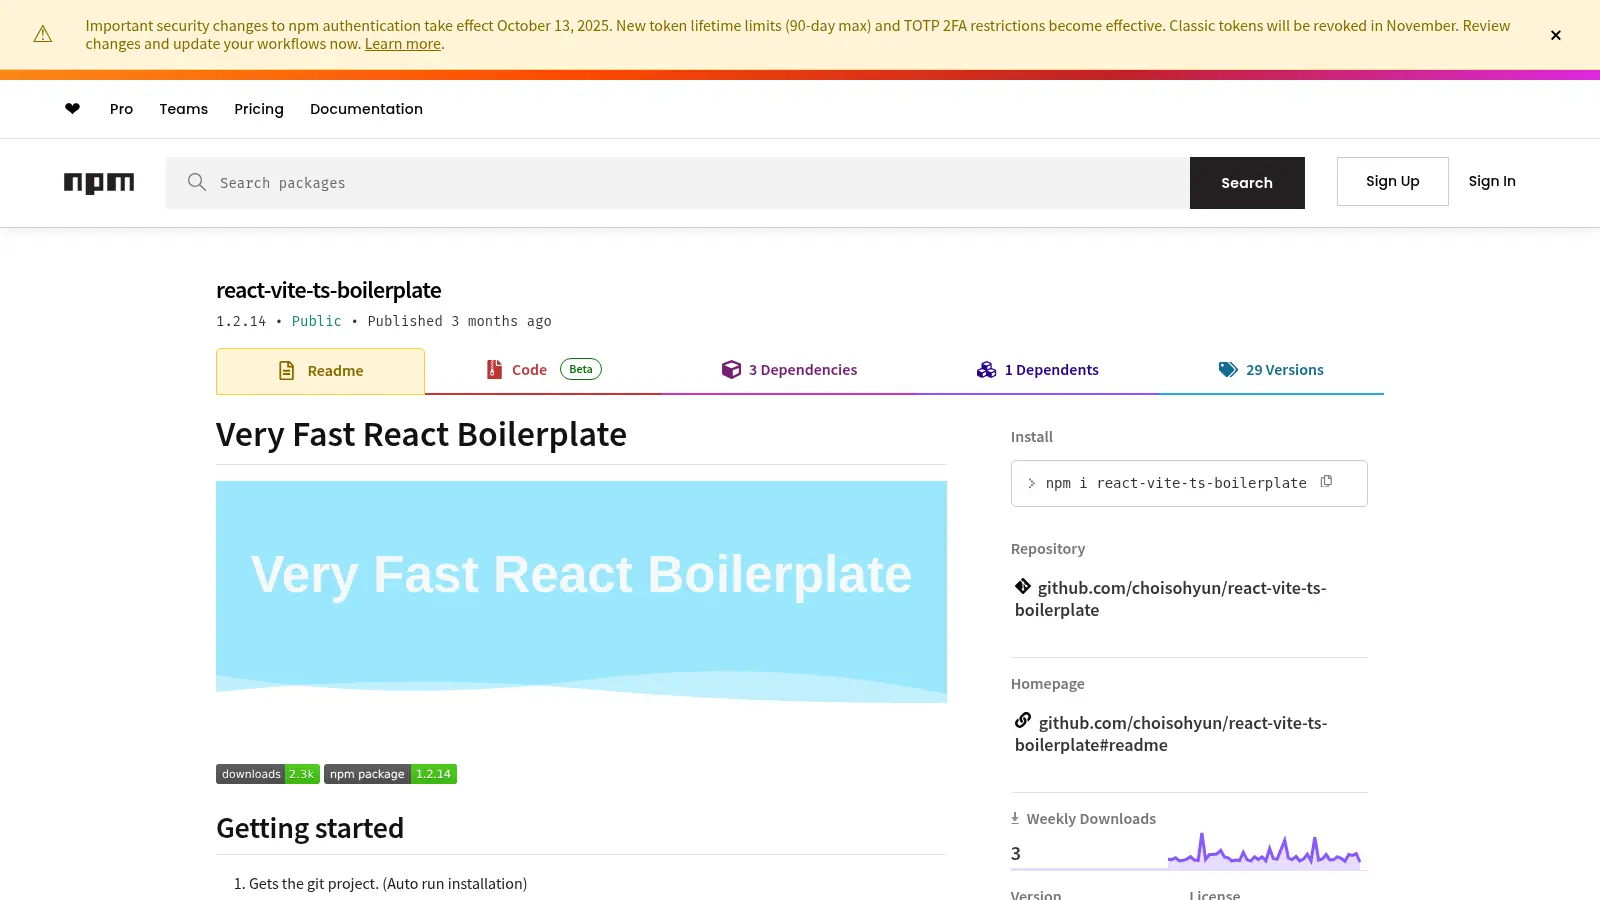1600x900 pixels.
Task: Click the Versions tags icon
Action: pos(1228,370)
